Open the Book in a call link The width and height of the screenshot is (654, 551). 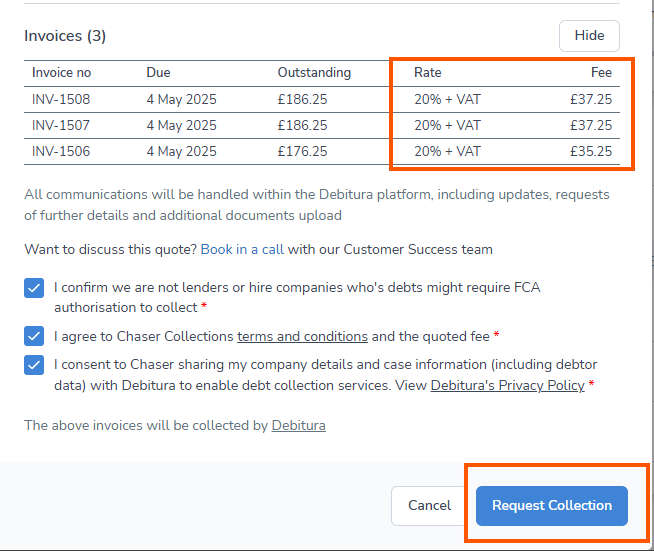coord(242,249)
